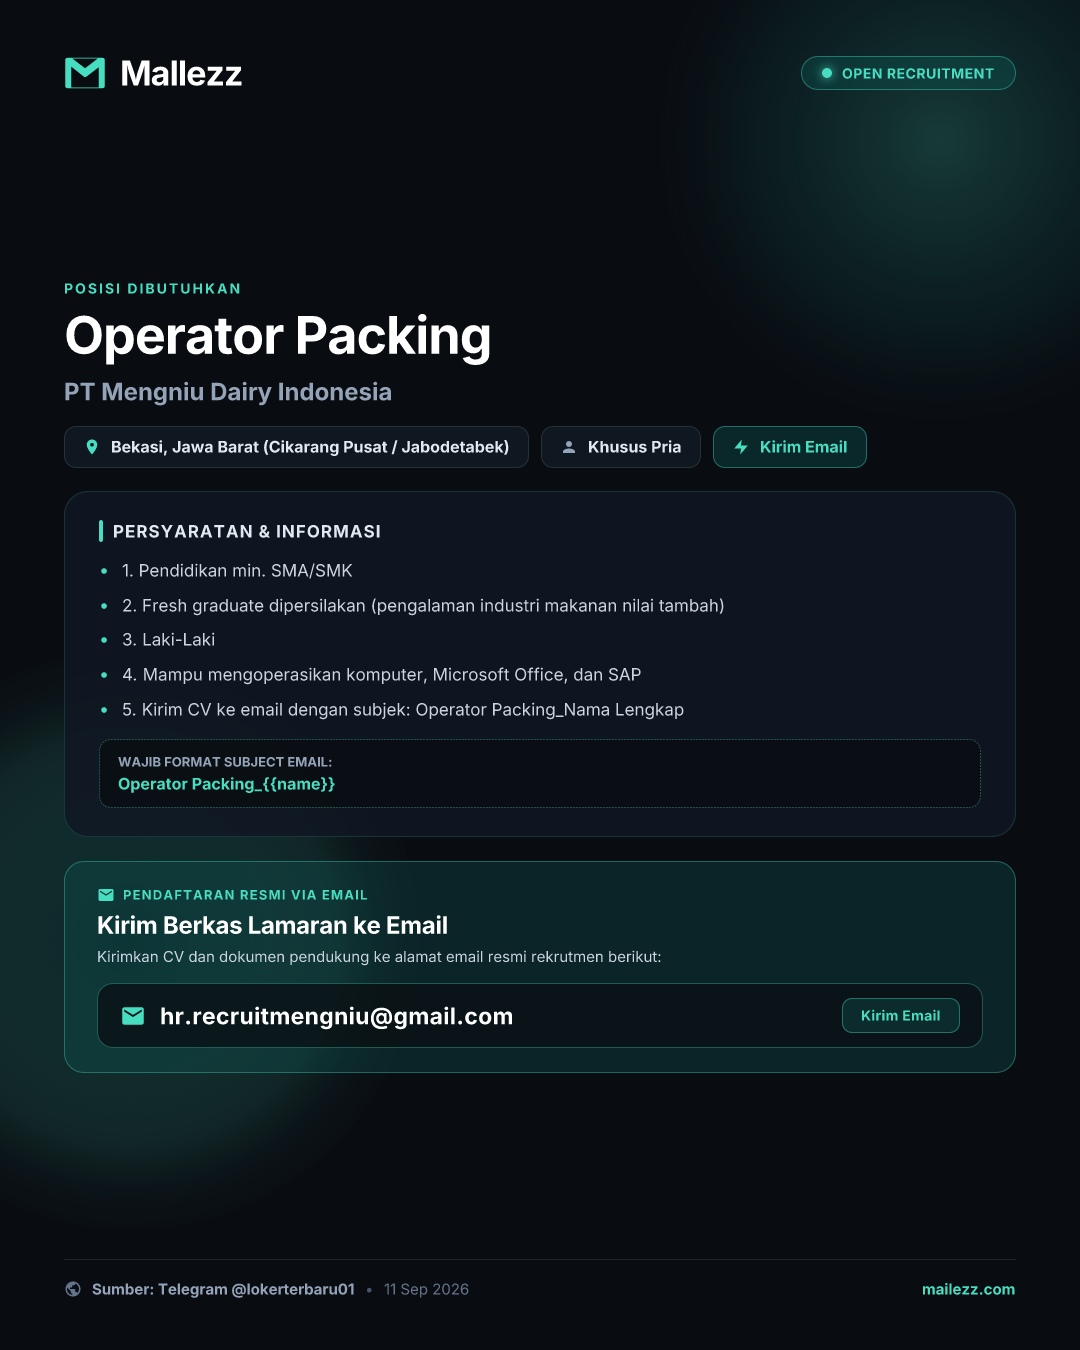Click the Mallezz brand name
1080x1350 pixels.
point(181,73)
